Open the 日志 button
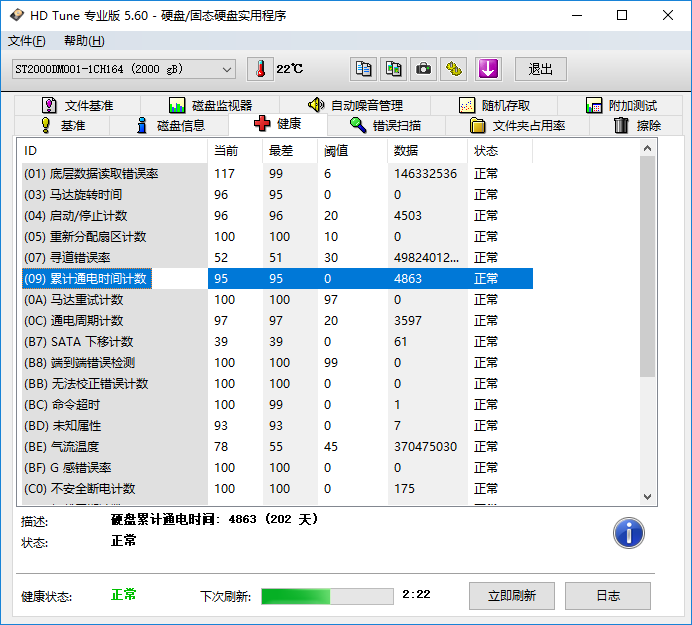692x625 pixels. 608,596
